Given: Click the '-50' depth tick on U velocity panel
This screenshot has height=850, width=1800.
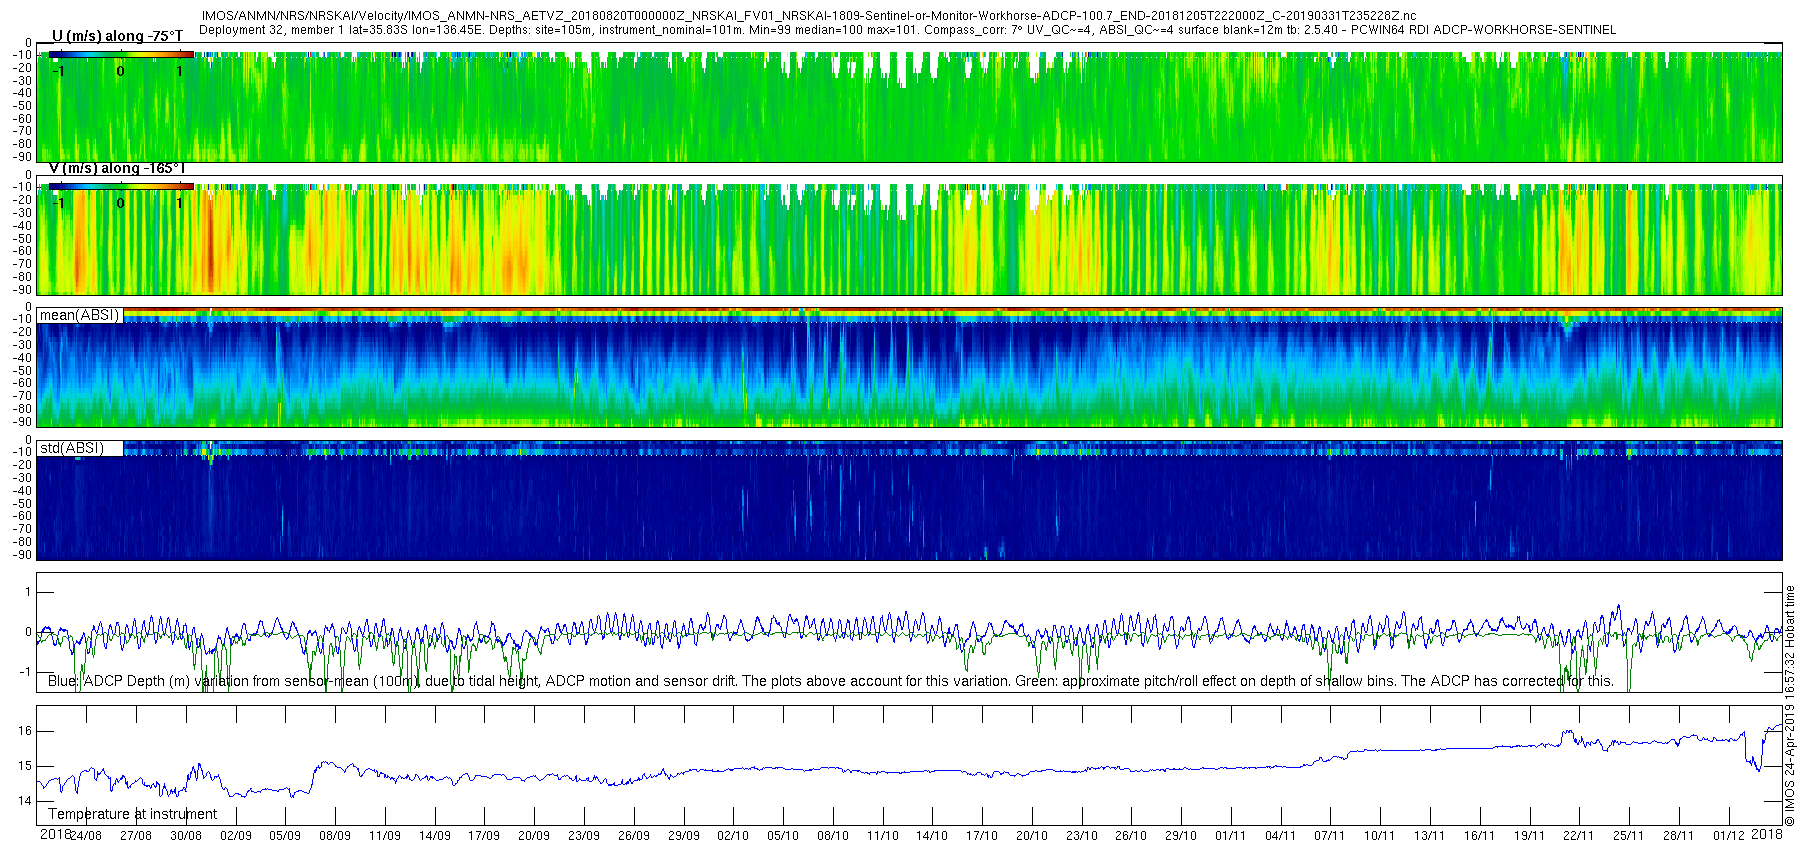Looking at the screenshot, I should [x=22, y=105].
